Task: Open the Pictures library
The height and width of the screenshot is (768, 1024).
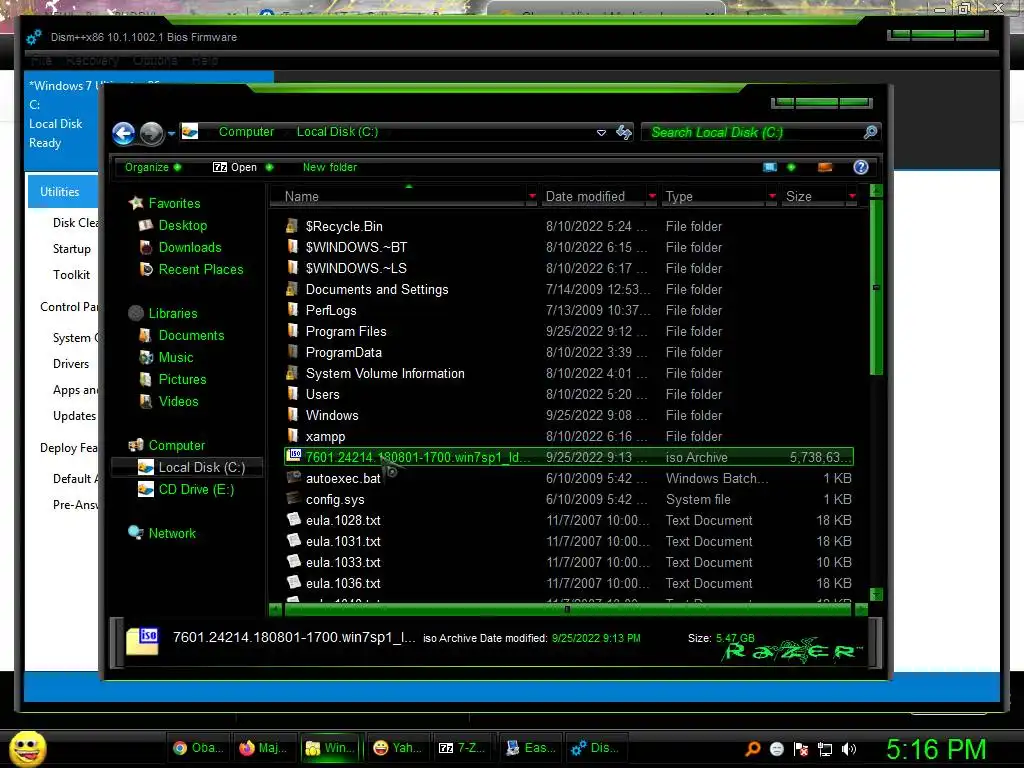Action: (x=182, y=379)
